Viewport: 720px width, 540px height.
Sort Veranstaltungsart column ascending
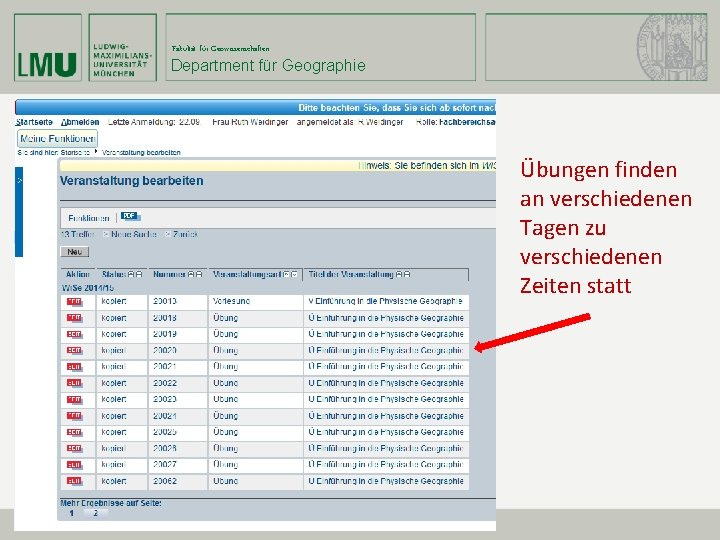(287, 274)
